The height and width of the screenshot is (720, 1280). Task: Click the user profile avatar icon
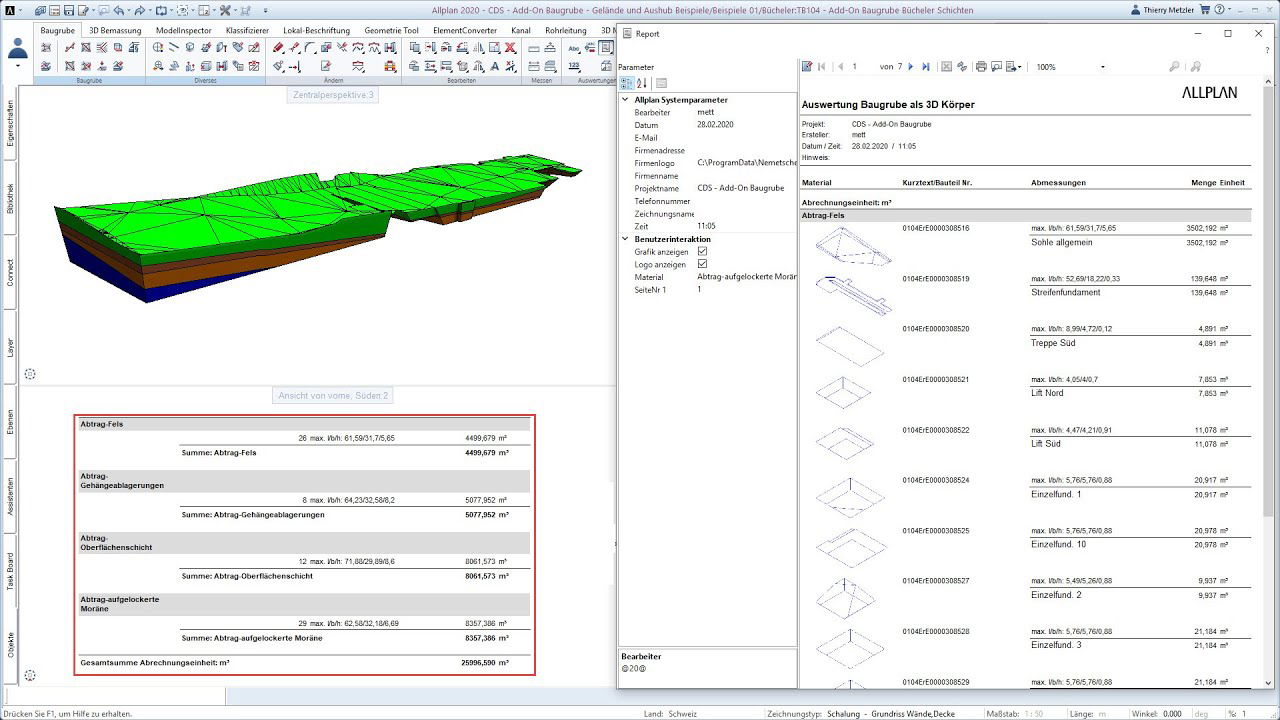tap(18, 47)
